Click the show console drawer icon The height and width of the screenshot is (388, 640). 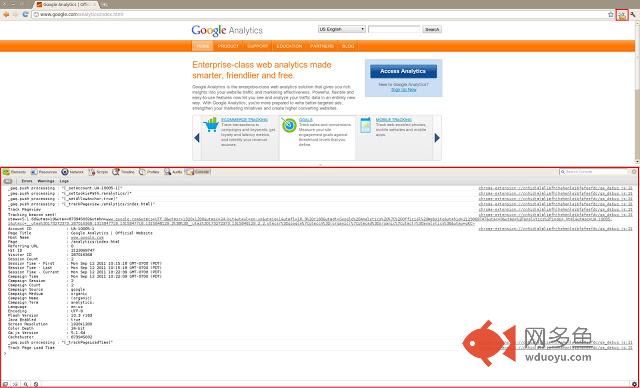[15, 384]
